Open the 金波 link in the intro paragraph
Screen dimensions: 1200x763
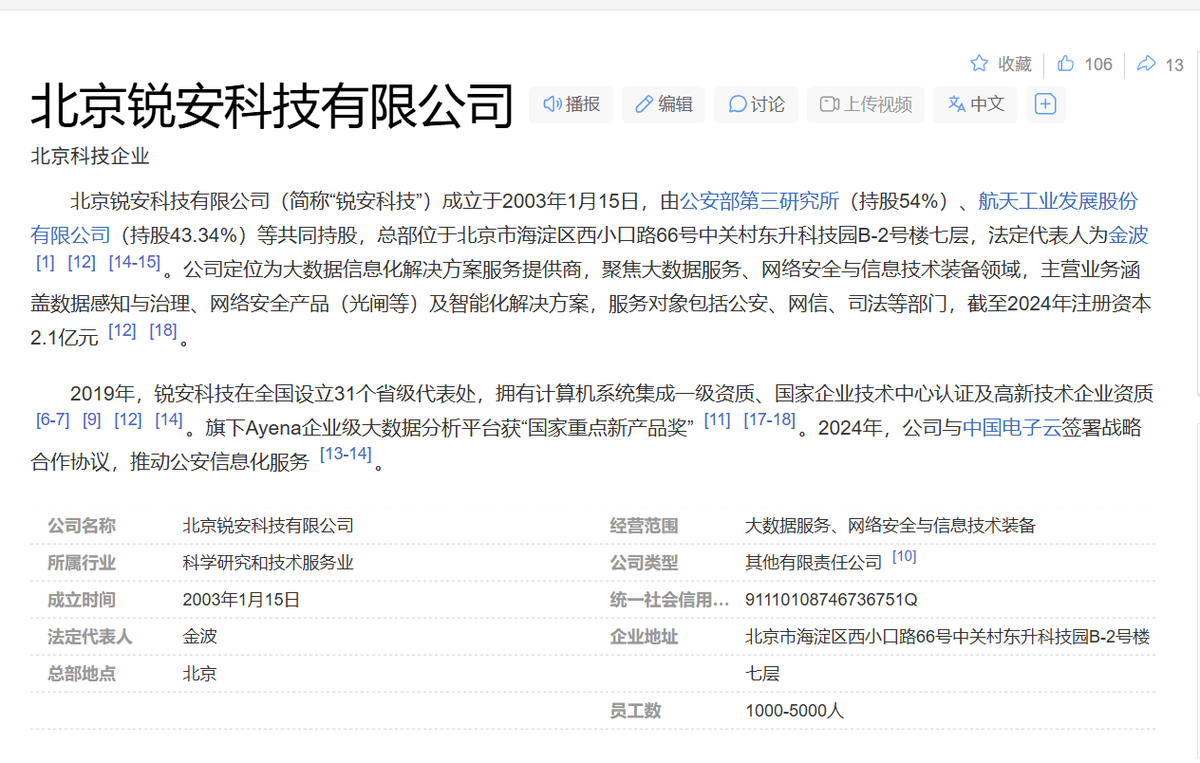coord(1128,235)
